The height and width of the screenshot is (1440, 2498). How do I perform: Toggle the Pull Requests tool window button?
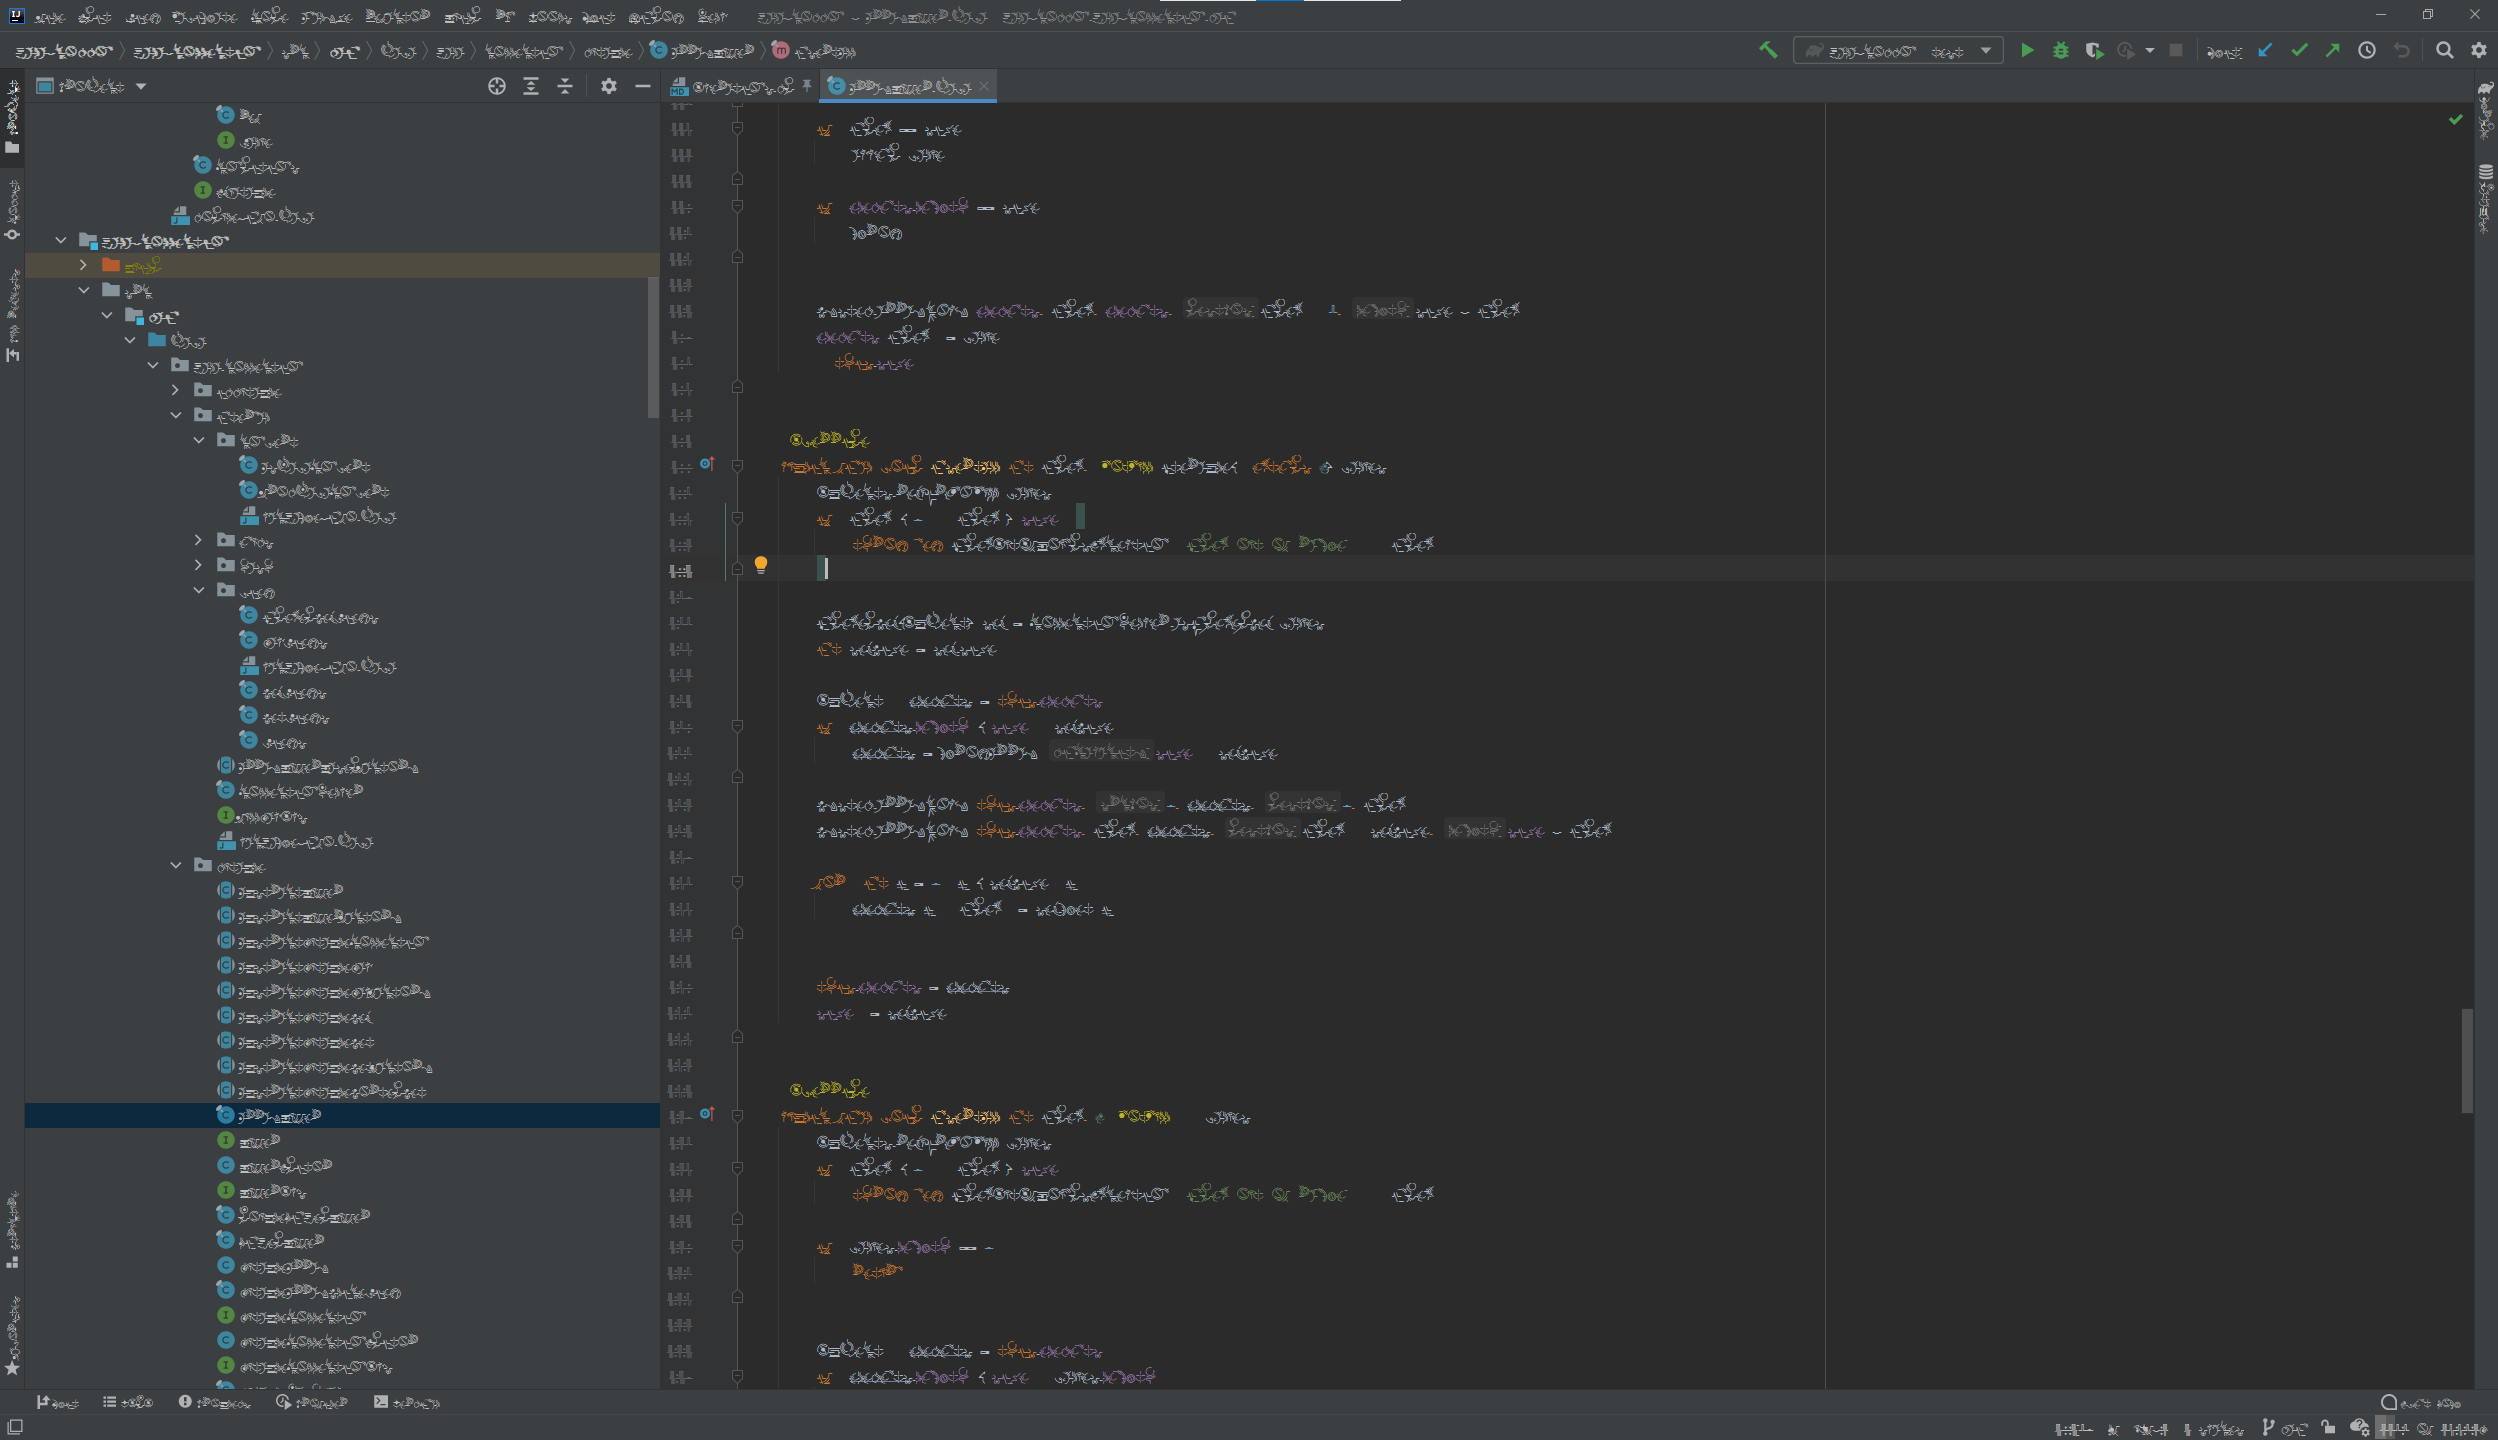point(12,315)
